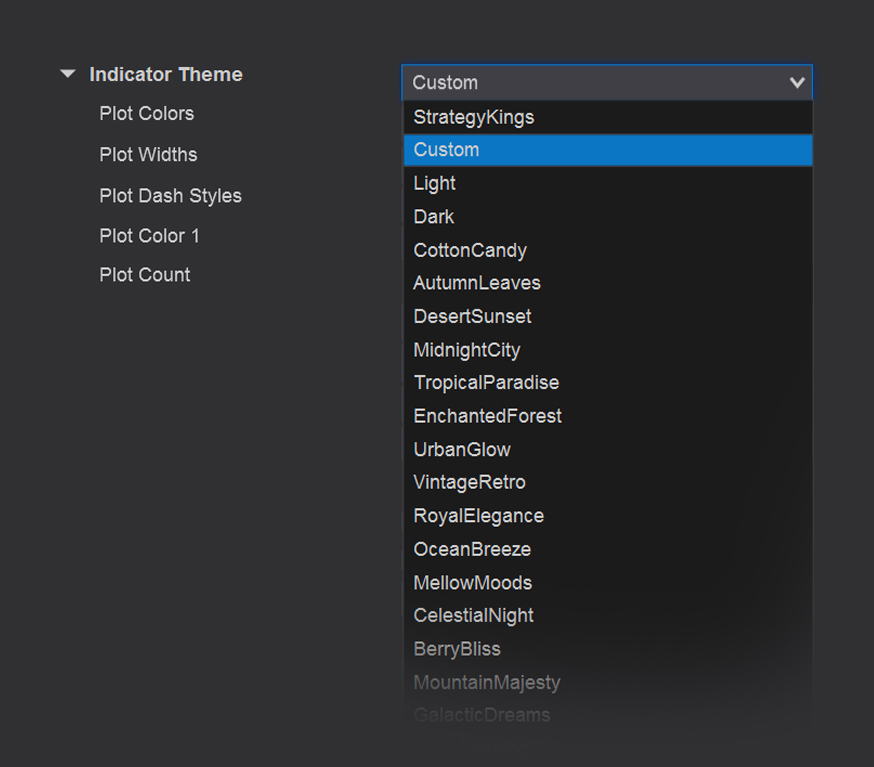
Task: Pick the UrbanGlow theme
Action: 462,449
